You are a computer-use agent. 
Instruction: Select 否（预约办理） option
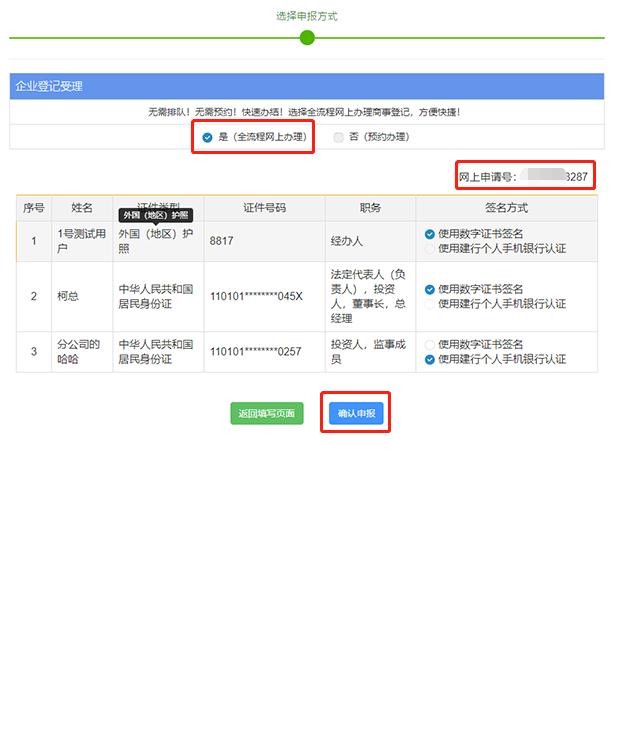339,137
